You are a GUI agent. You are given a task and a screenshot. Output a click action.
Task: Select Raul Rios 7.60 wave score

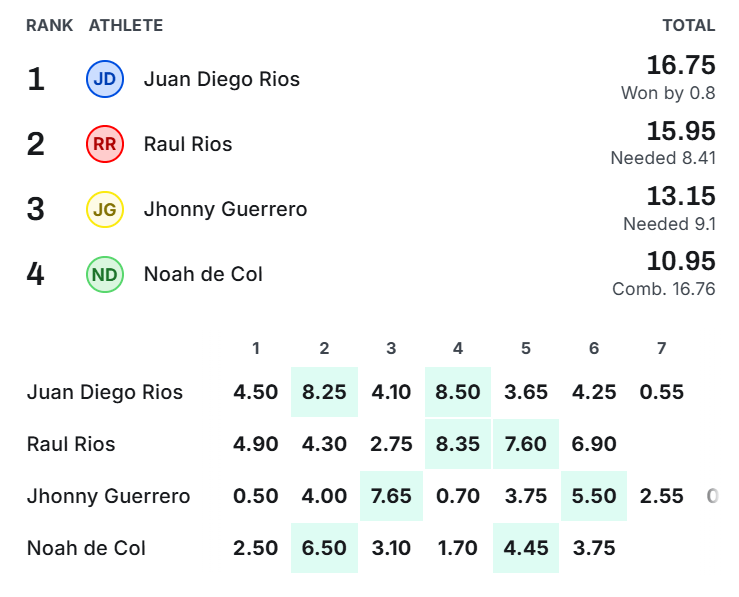(x=526, y=444)
